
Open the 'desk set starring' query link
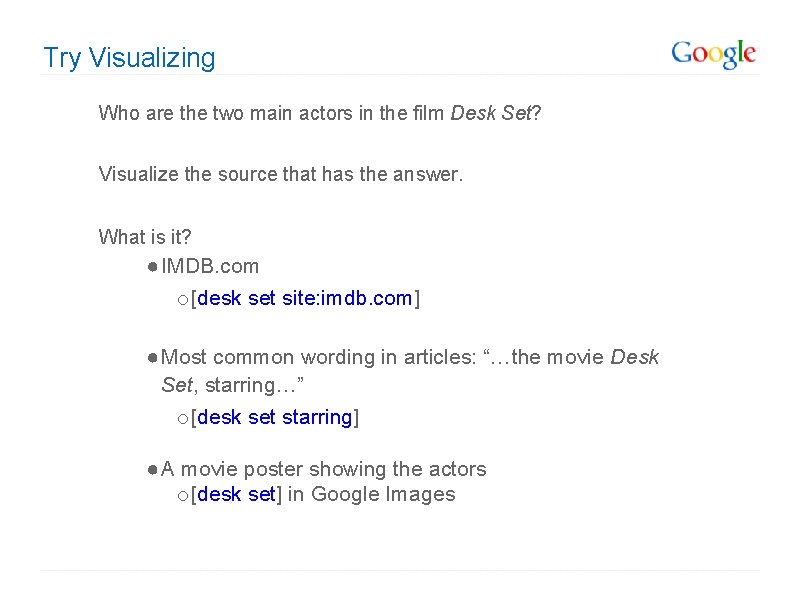(275, 417)
